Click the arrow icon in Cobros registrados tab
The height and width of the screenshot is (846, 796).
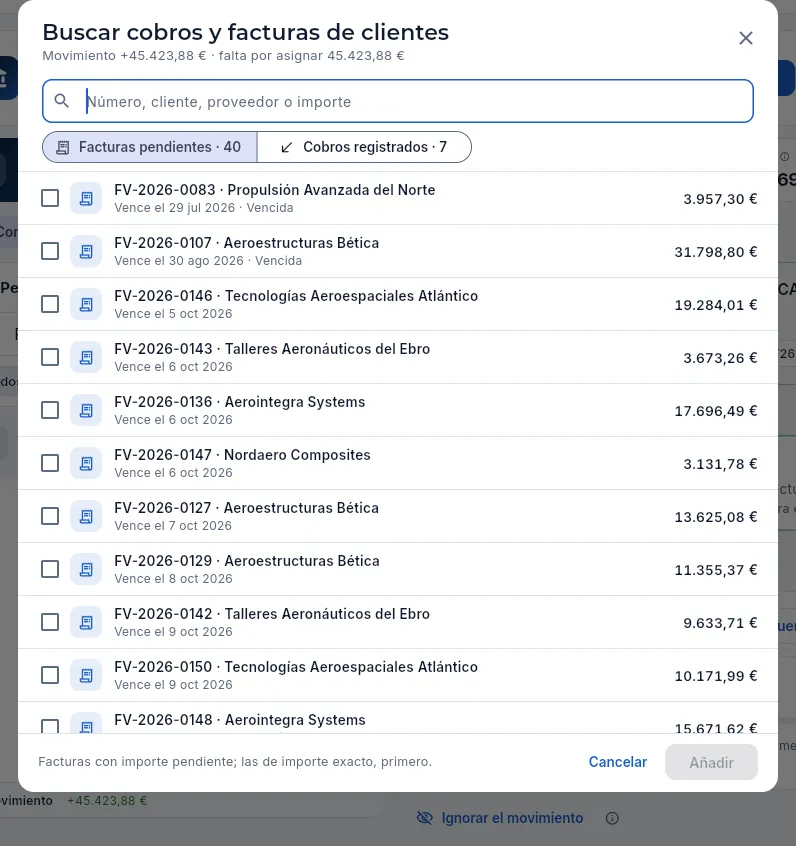(x=287, y=147)
